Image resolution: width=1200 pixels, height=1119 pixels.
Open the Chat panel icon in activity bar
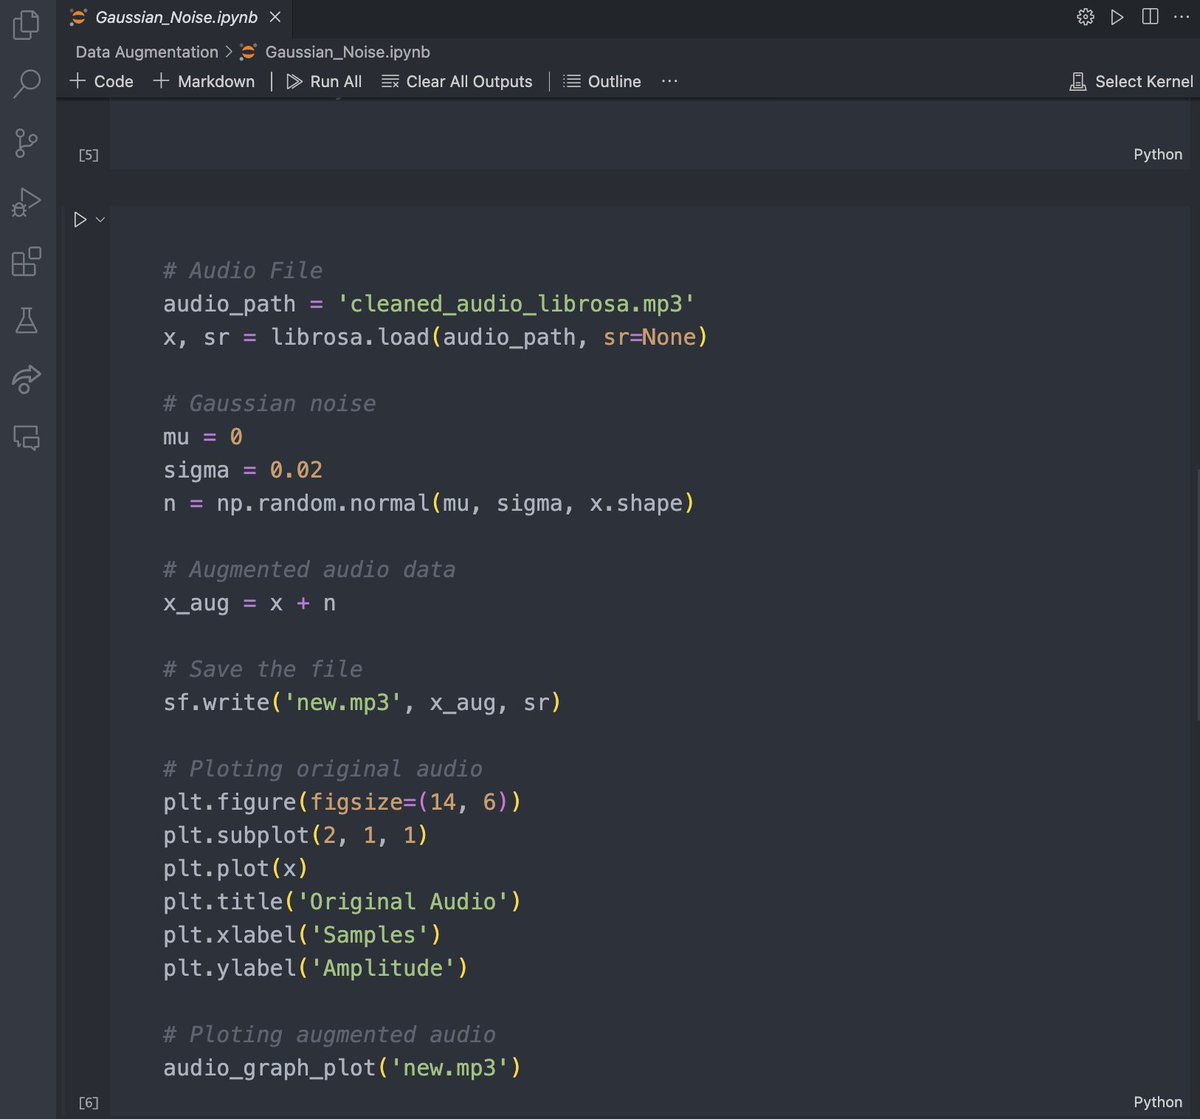[x=26, y=438]
